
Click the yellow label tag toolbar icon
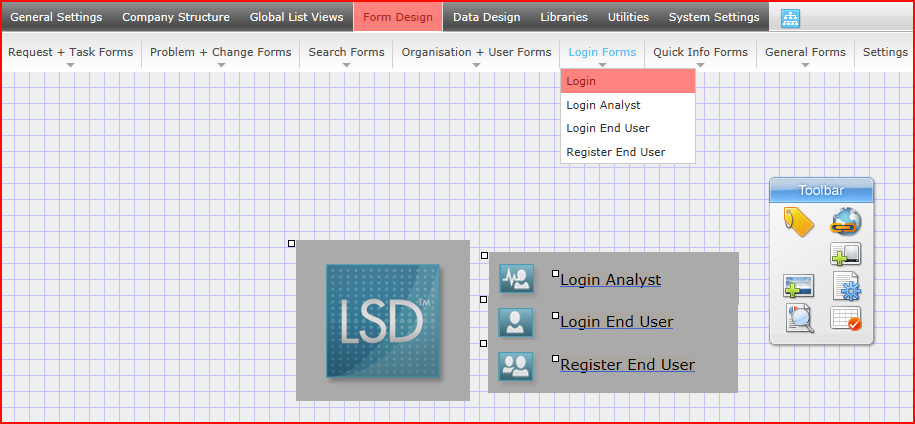tap(799, 223)
